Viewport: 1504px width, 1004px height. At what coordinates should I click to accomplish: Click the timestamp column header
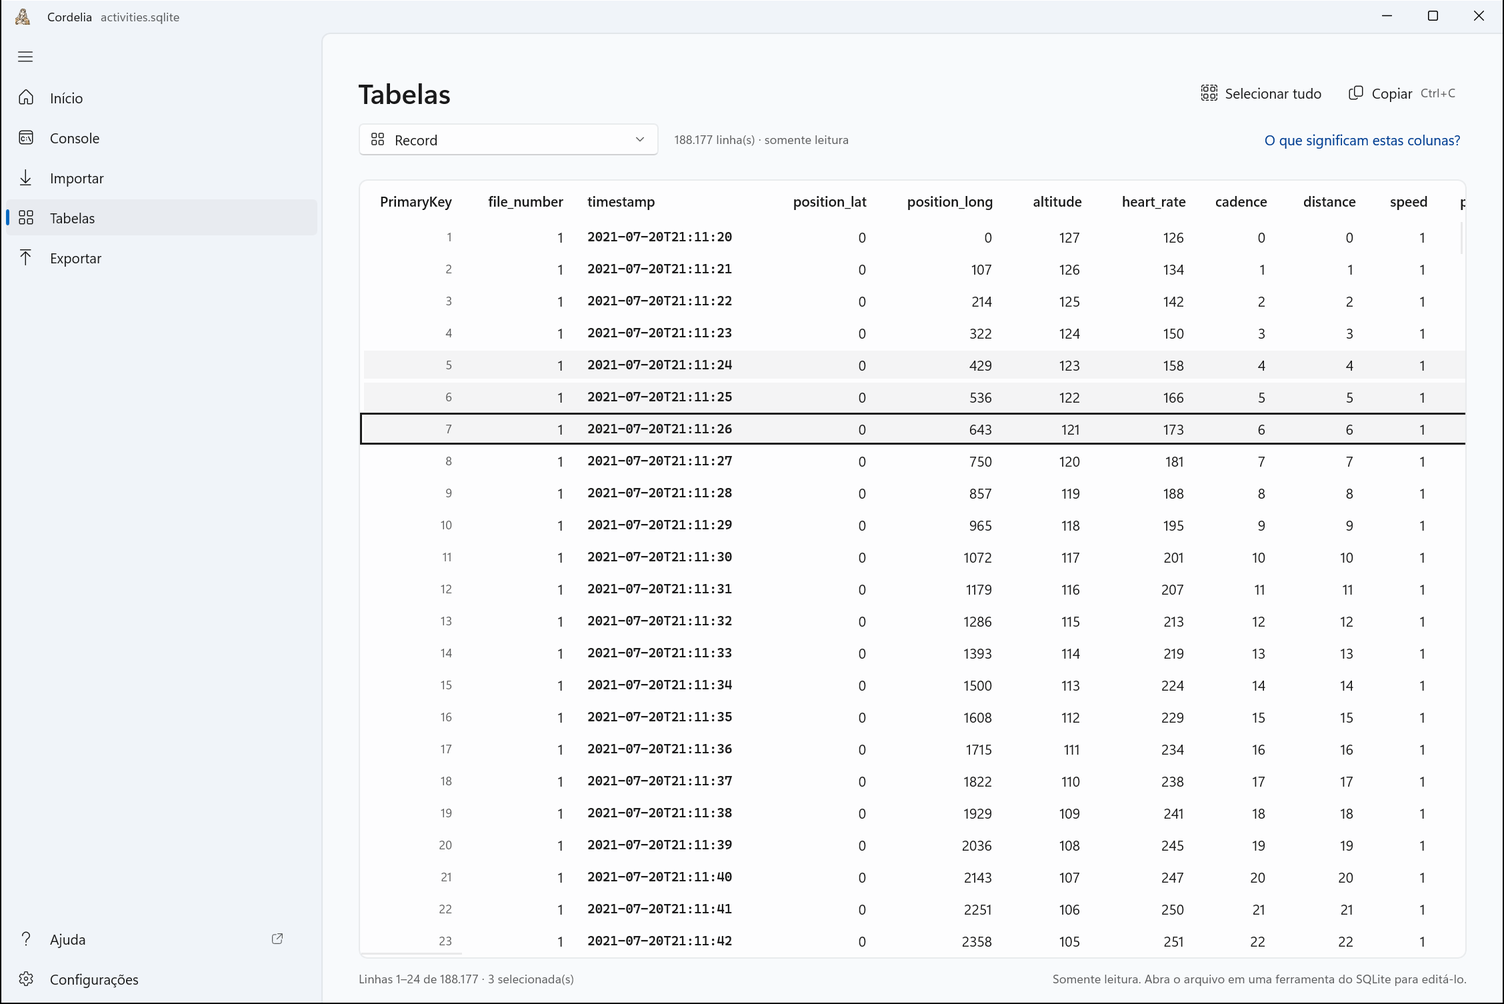click(621, 202)
